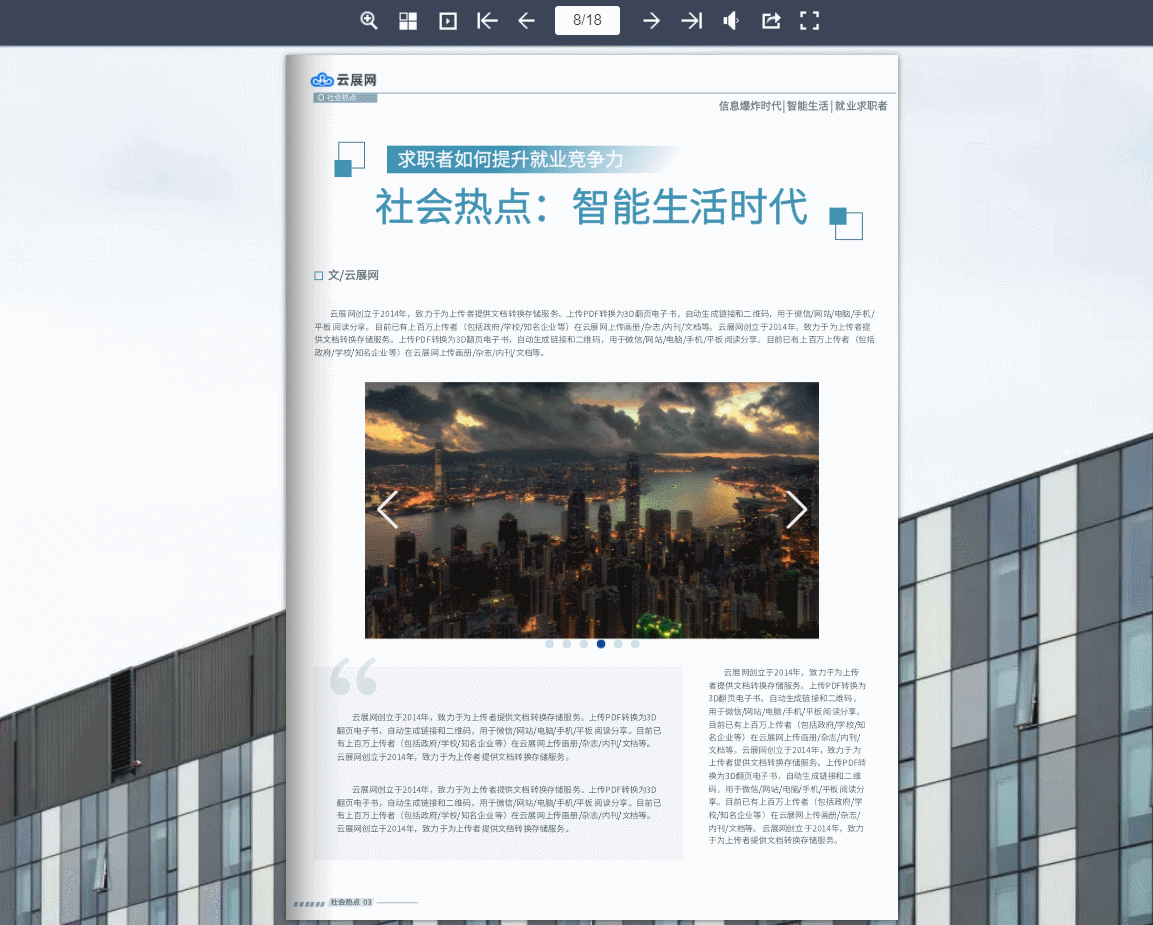
Task: Click the headline 社会热点：智能生活时代
Action: tap(591, 207)
